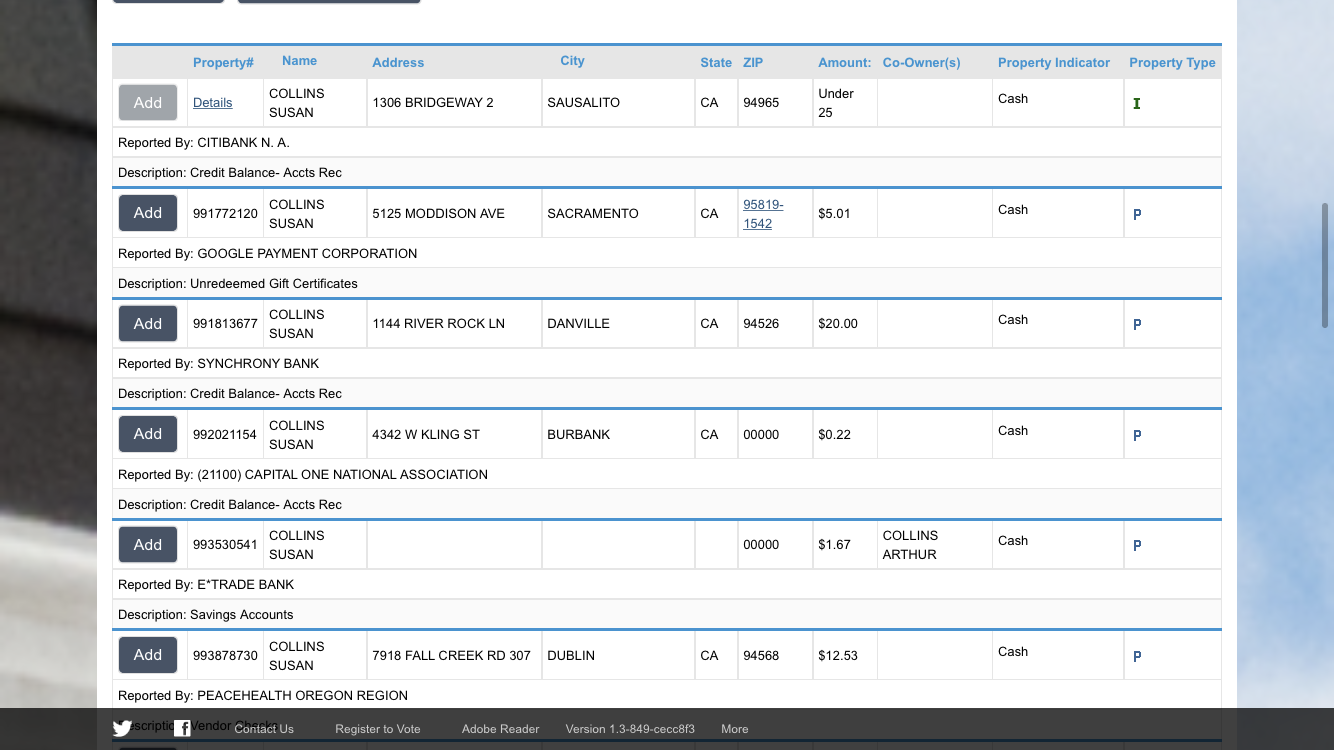The height and width of the screenshot is (750, 1334).
Task: Select address 7918 FALL CREEK RD 307
Action: point(451,655)
